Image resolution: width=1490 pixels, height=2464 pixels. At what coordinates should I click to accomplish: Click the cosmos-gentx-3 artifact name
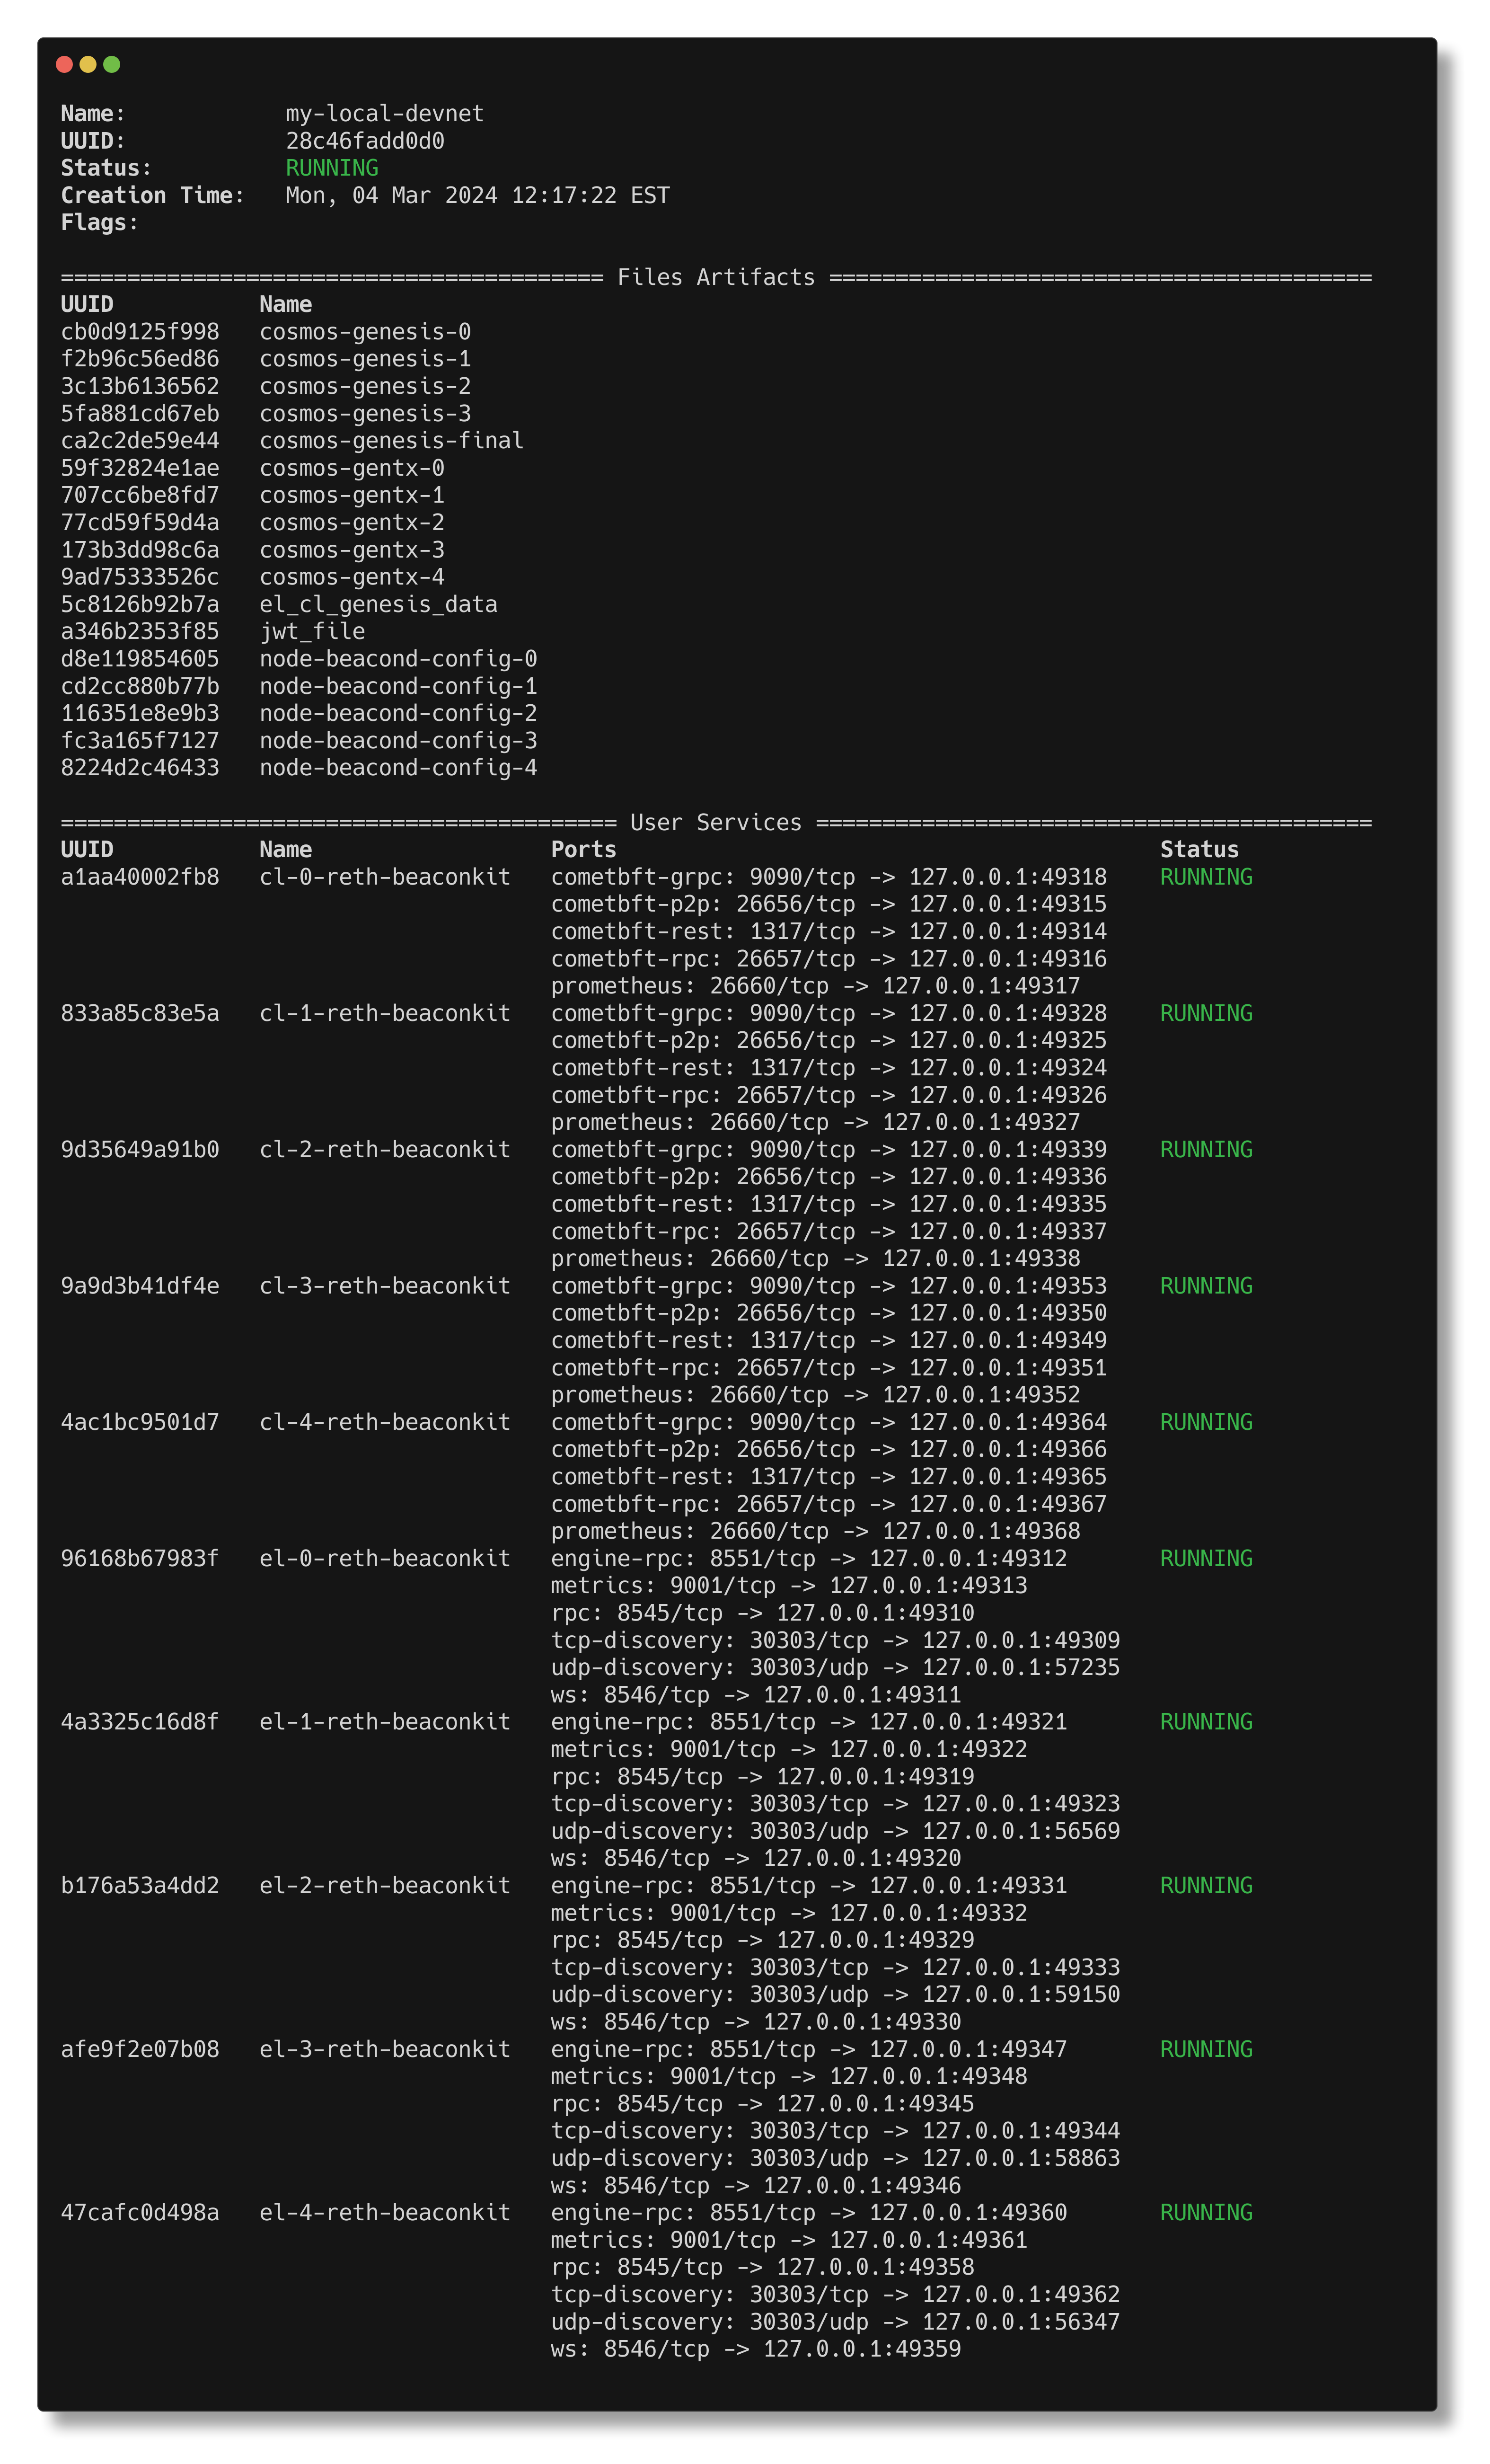(352, 549)
